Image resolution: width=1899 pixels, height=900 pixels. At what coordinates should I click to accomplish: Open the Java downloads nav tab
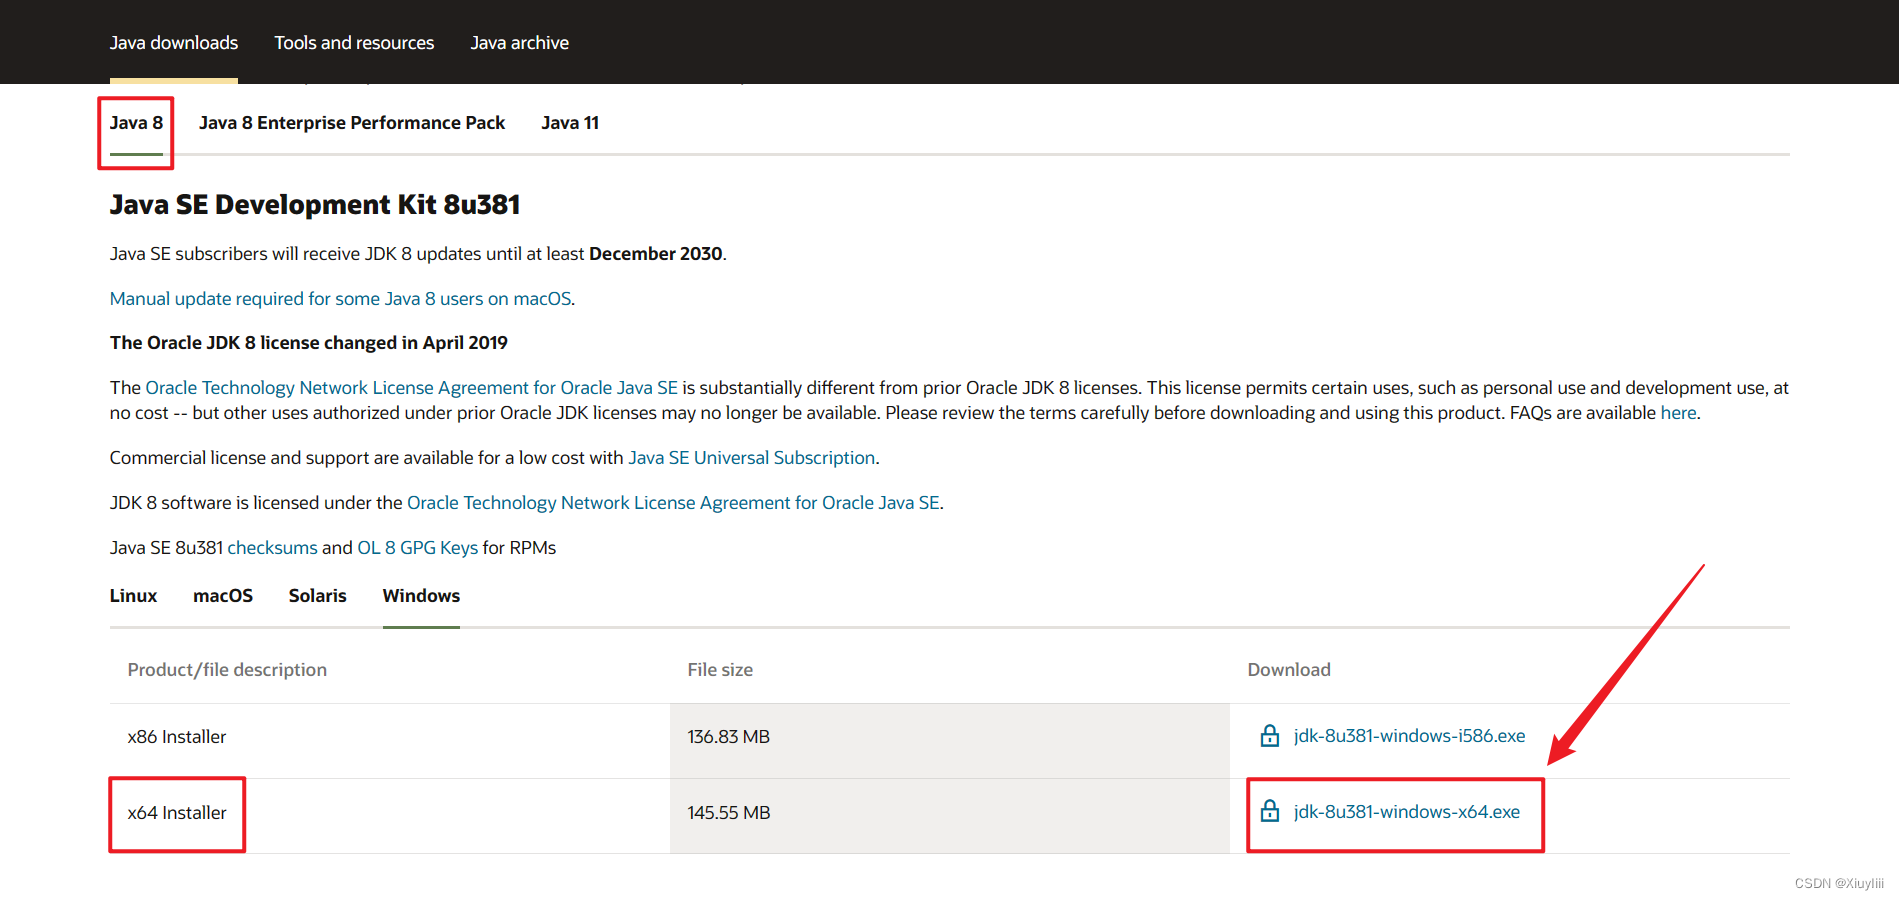(x=174, y=43)
